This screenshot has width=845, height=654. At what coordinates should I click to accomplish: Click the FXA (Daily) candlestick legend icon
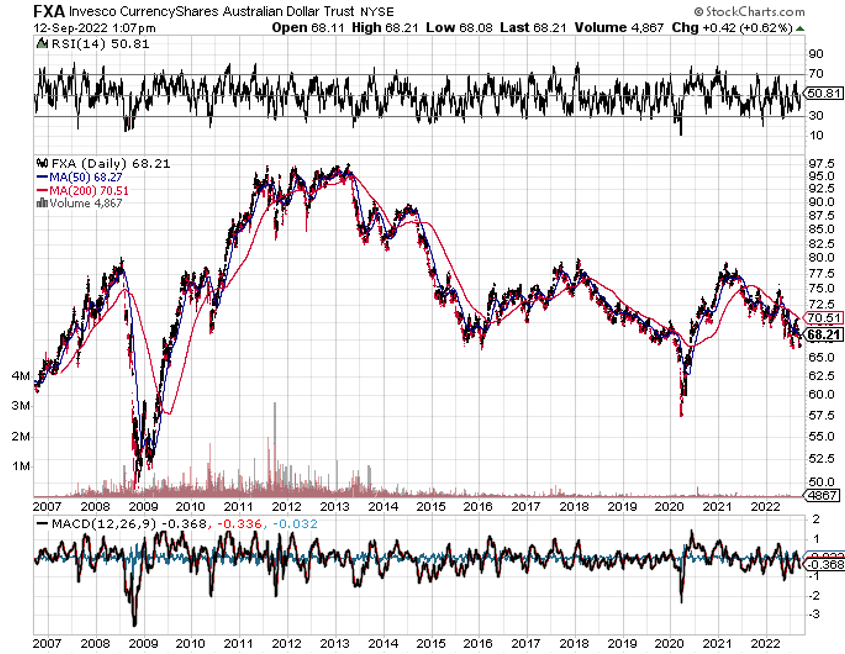coord(40,160)
